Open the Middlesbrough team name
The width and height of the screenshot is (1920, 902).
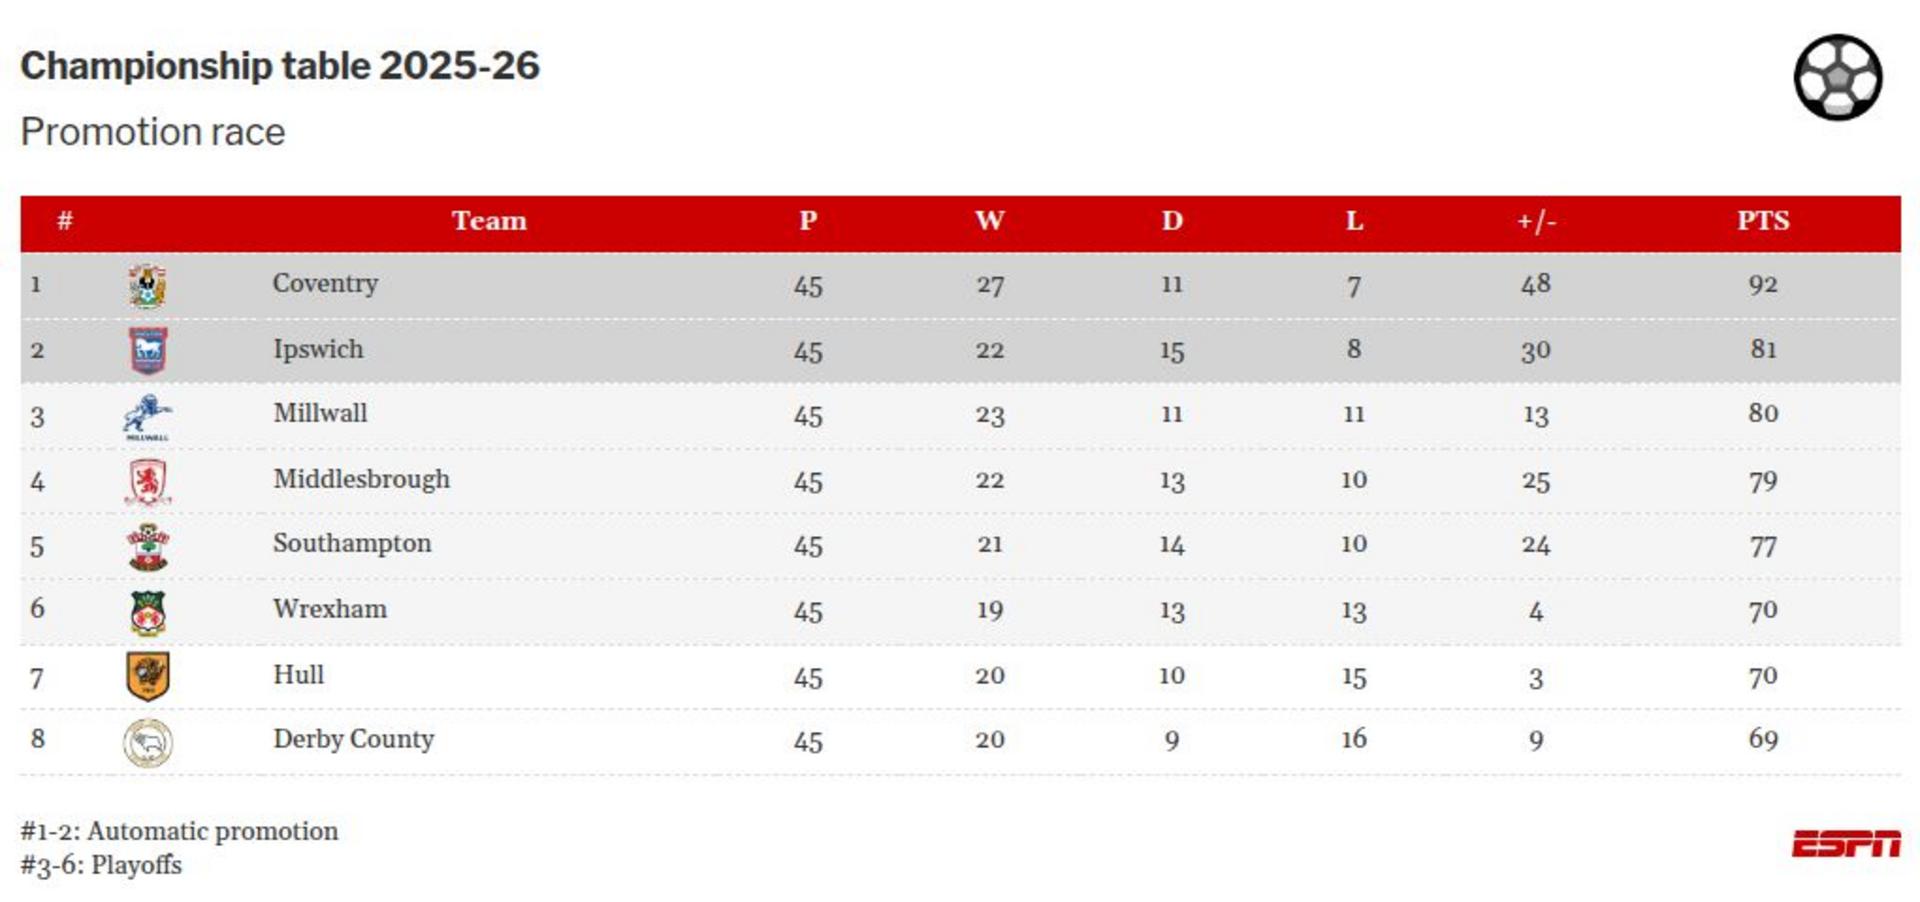[x=361, y=479]
